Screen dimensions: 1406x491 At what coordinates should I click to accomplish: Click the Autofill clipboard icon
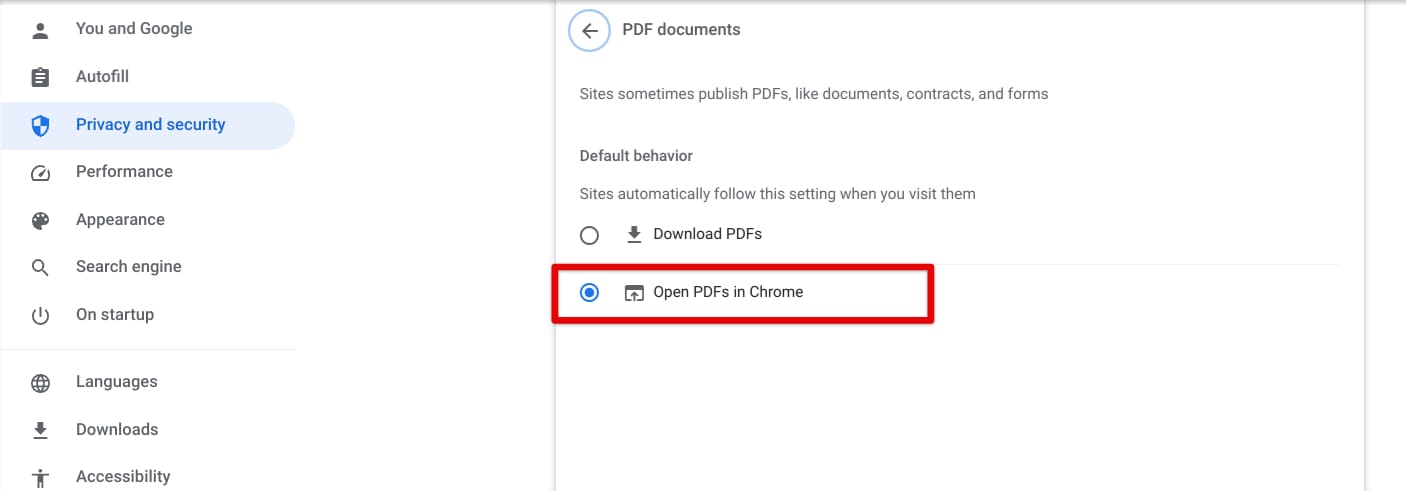(40, 77)
